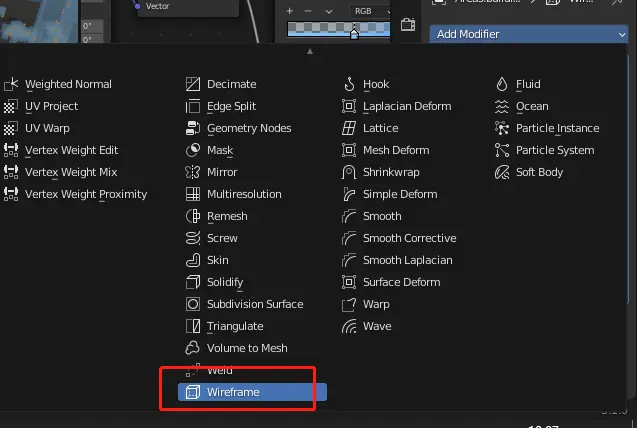This screenshot has height=428, width=637.
Task: Click the Subdivision Surface icon
Action: 193,304
